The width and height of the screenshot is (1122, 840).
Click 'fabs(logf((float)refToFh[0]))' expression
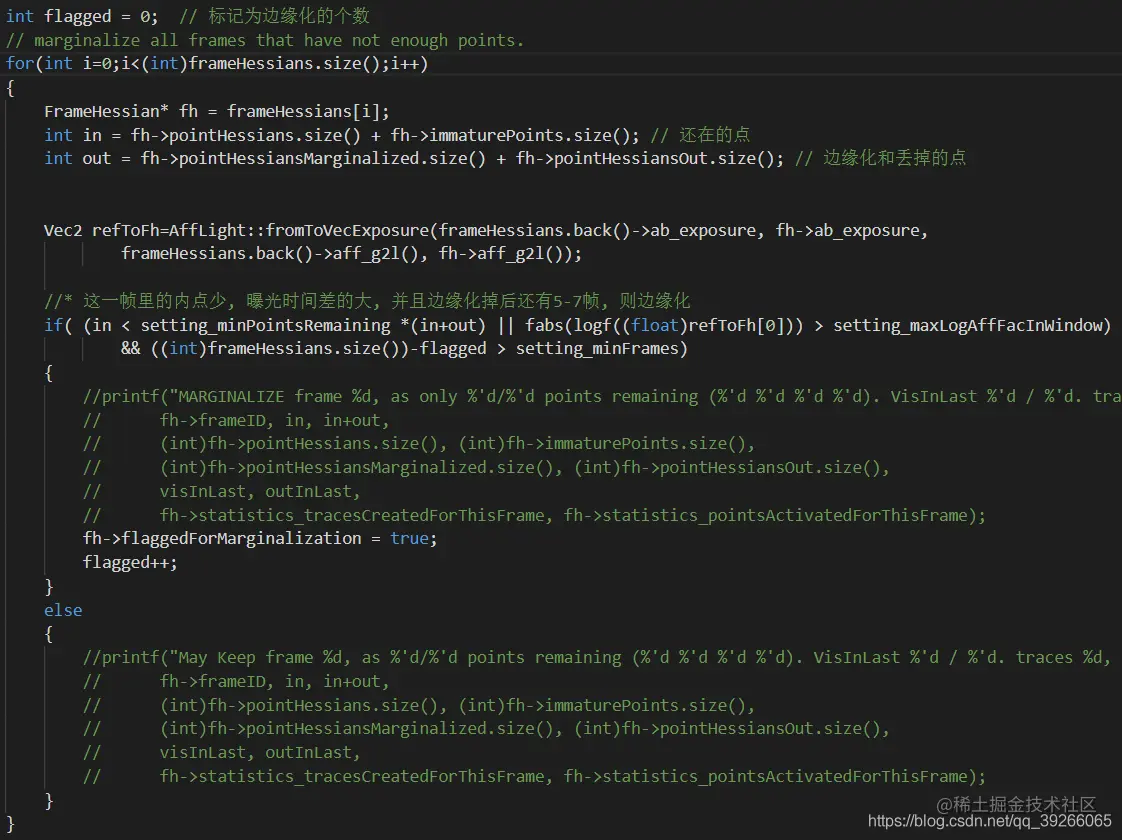664,326
